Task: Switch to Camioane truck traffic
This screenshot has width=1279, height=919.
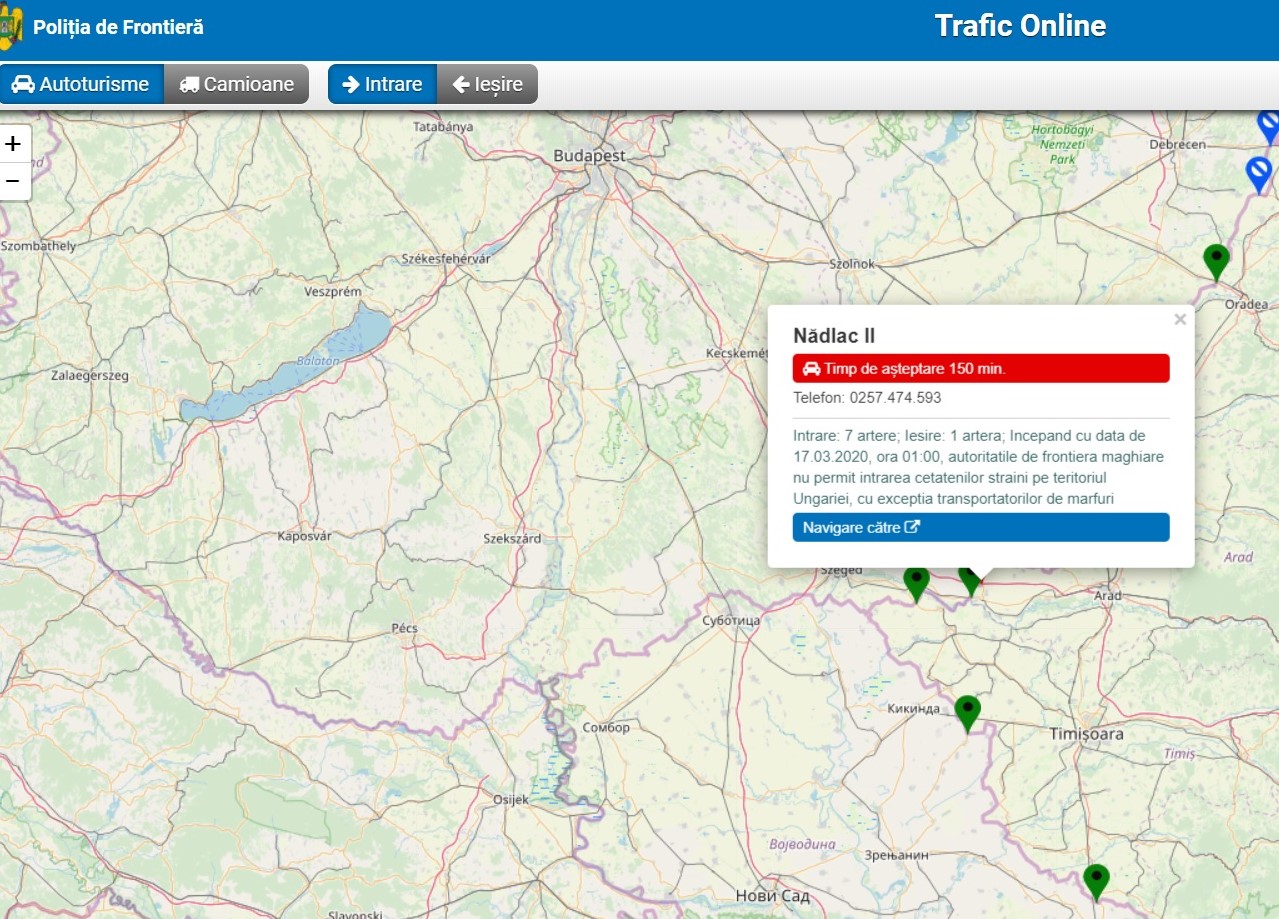Action: [x=236, y=84]
